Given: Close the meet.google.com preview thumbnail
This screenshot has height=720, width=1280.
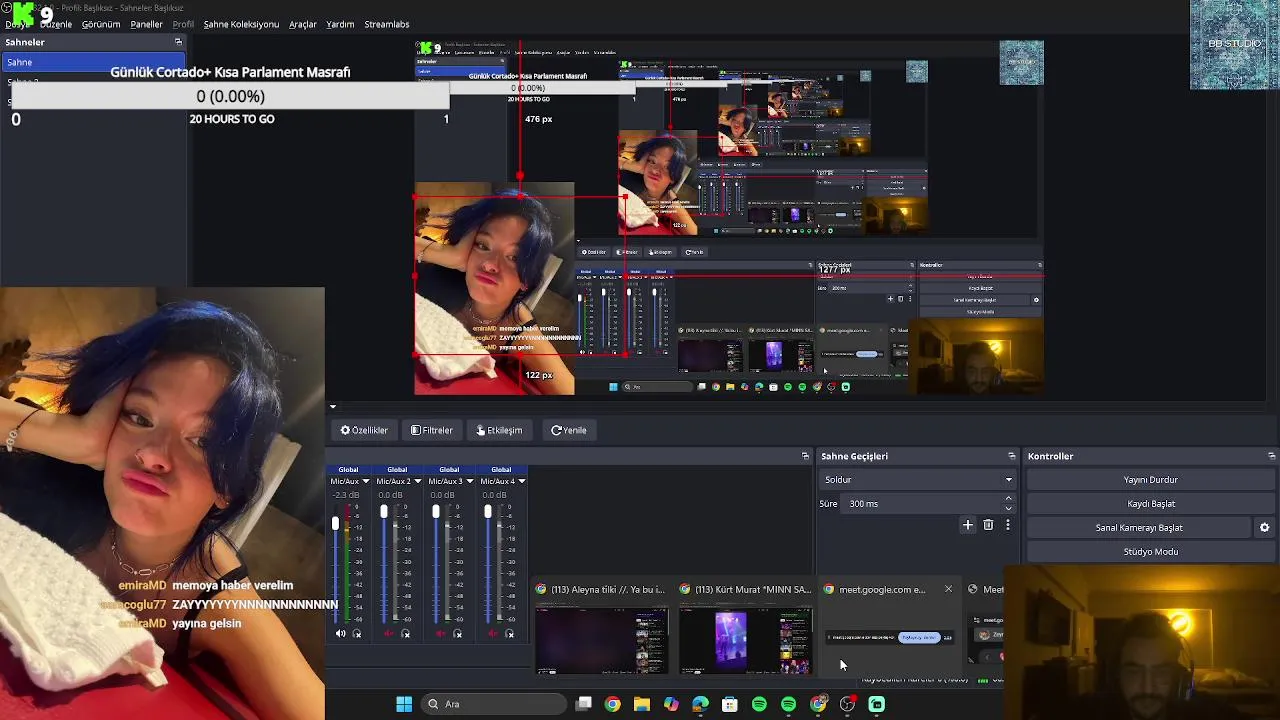Looking at the screenshot, I should coord(948,589).
